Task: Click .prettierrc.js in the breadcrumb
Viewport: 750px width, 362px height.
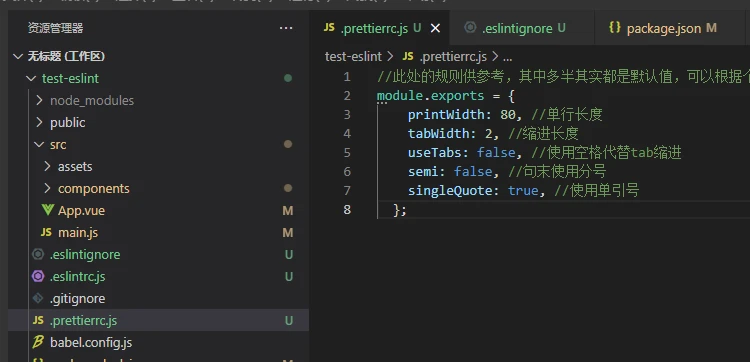Action: tap(453, 56)
